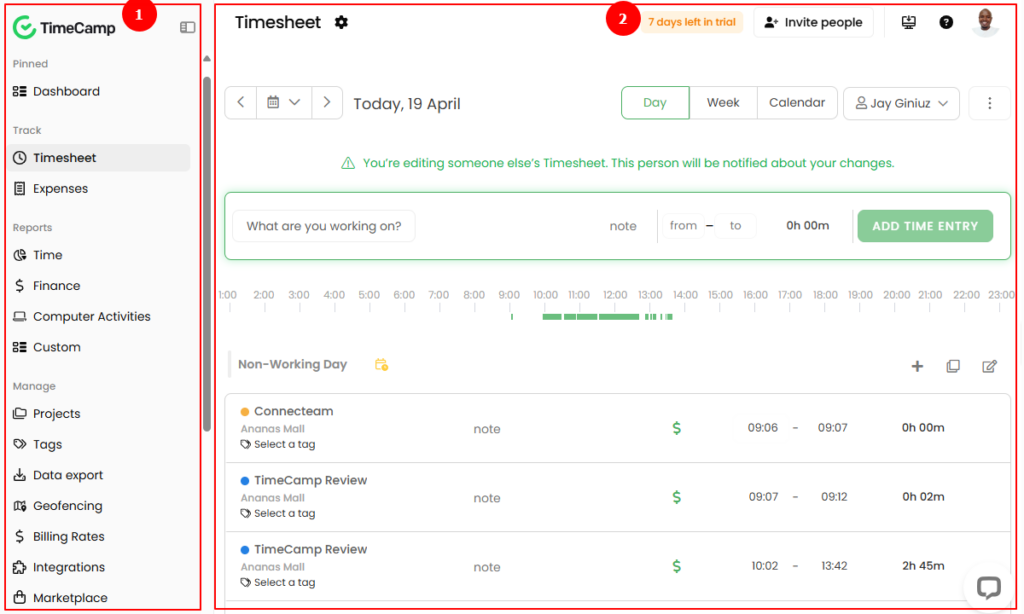
Task: Click note field of 10:02 TimeCamp Review entry
Action: pyautogui.click(x=487, y=568)
